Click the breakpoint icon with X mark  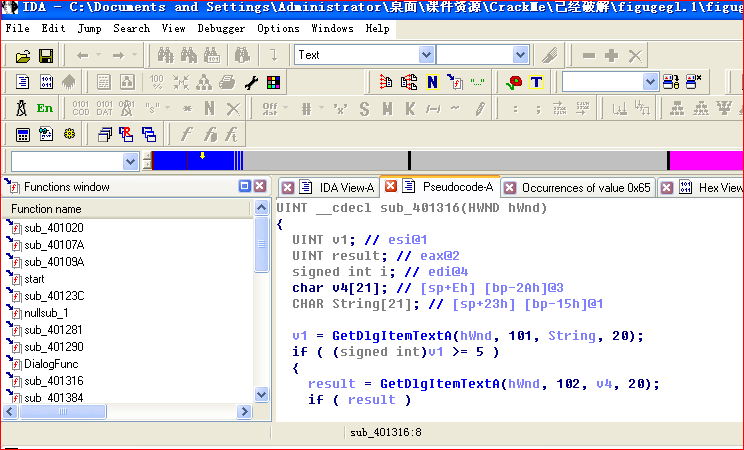(694, 82)
